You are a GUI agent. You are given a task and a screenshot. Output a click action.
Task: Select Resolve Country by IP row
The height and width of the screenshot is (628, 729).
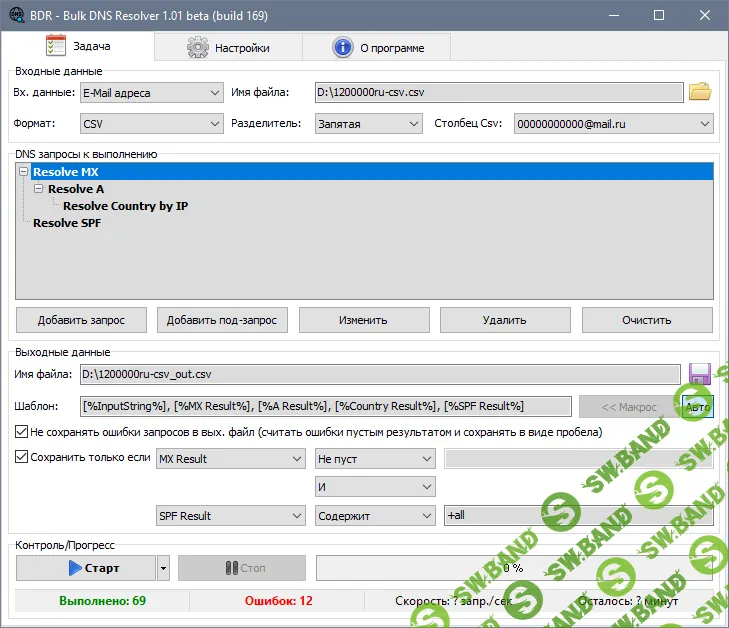click(x=126, y=206)
